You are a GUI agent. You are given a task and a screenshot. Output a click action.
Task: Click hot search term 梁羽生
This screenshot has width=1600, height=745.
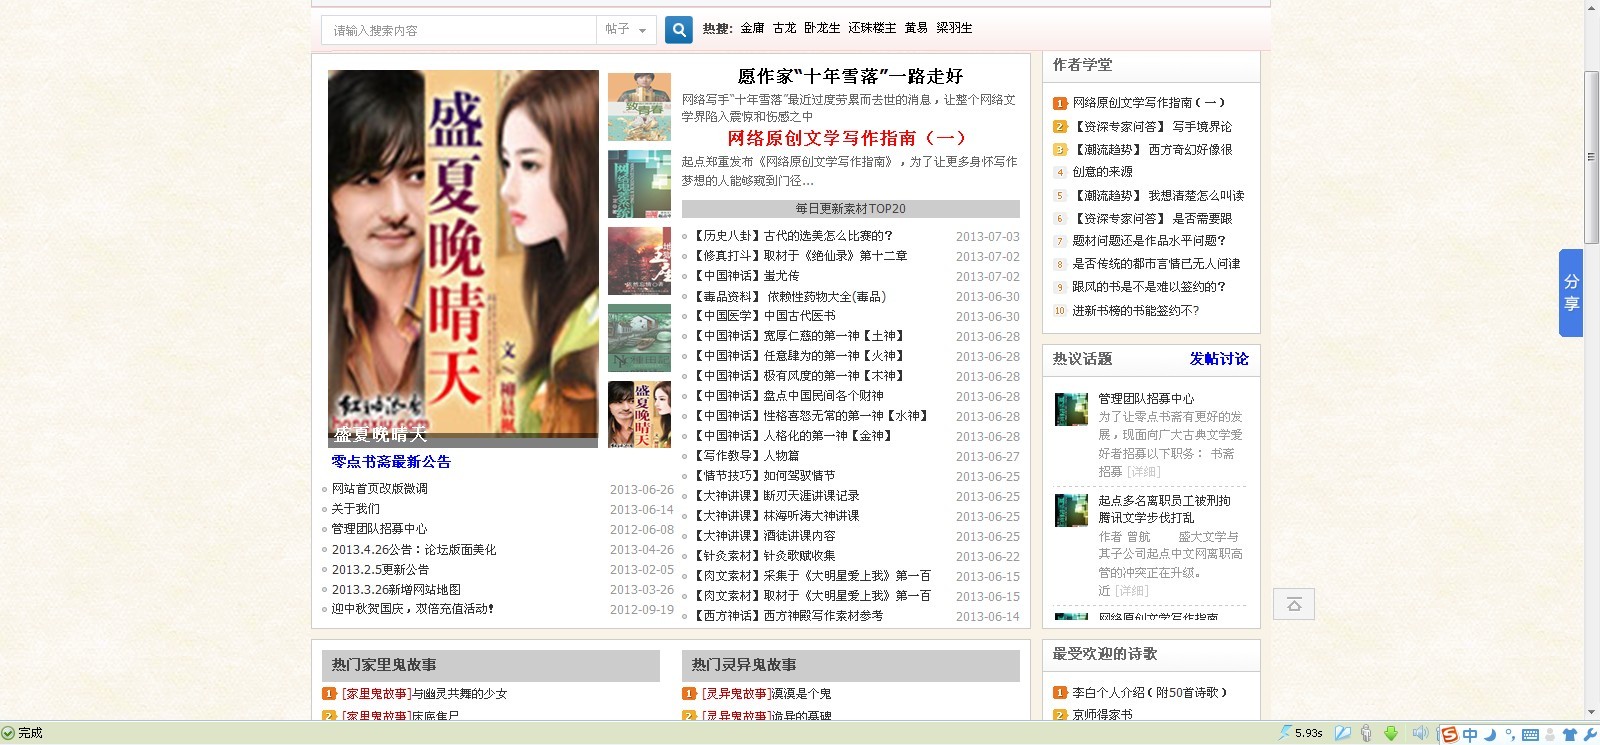954,28
